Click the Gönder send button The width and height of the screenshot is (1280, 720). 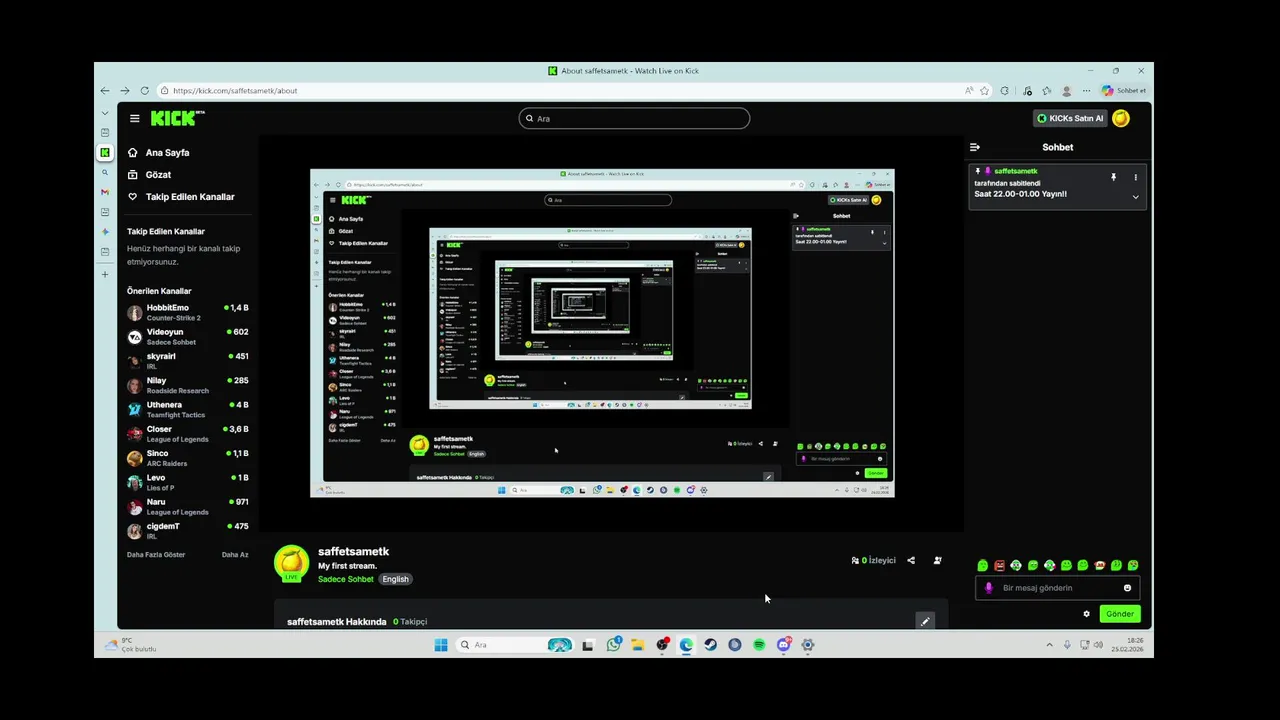pos(1120,614)
